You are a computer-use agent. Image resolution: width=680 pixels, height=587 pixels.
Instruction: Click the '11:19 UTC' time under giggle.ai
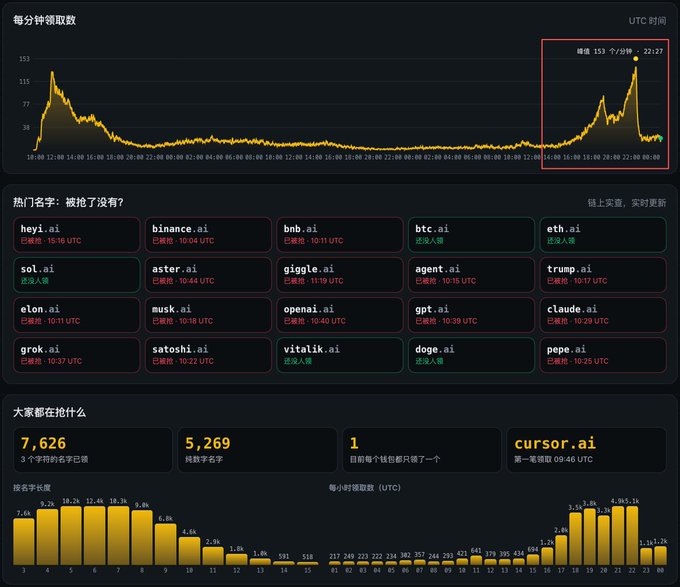[327, 281]
